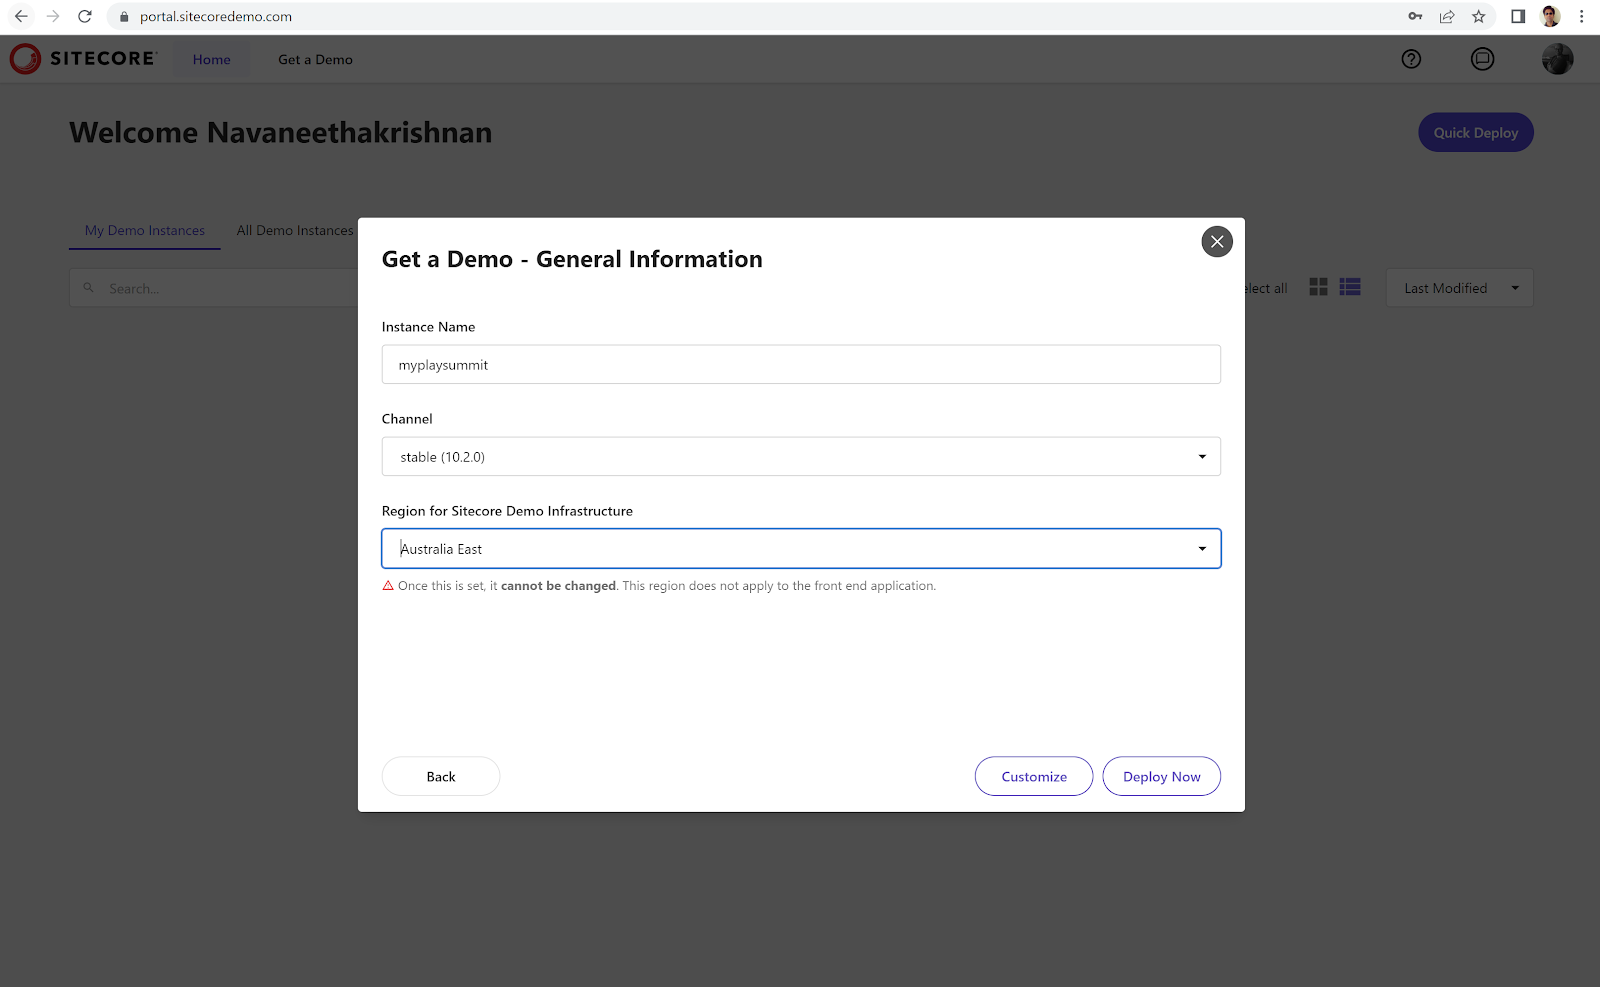This screenshot has width=1600, height=987.
Task: Click the browser share icon
Action: click(x=1446, y=17)
